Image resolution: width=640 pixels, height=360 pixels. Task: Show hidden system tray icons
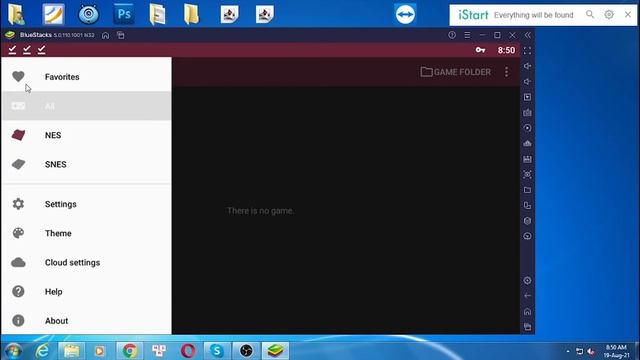(568, 351)
